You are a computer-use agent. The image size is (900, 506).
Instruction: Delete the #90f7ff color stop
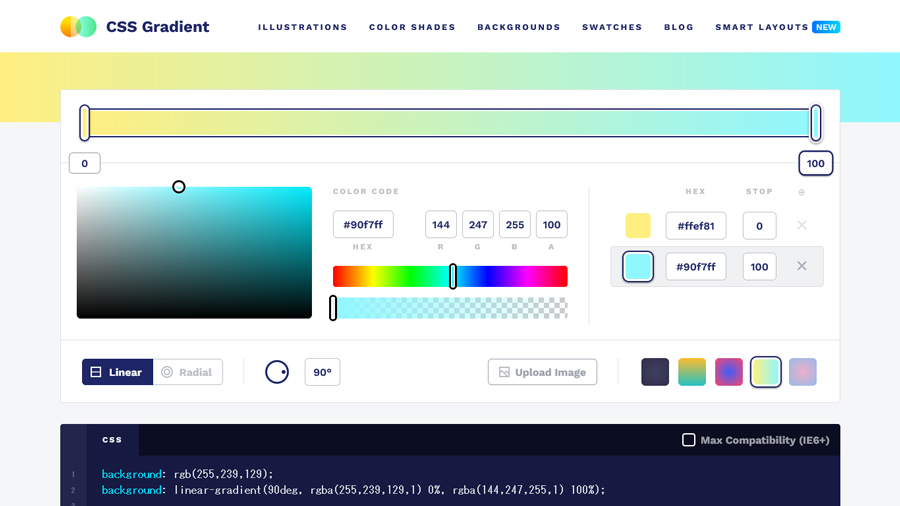(x=801, y=267)
